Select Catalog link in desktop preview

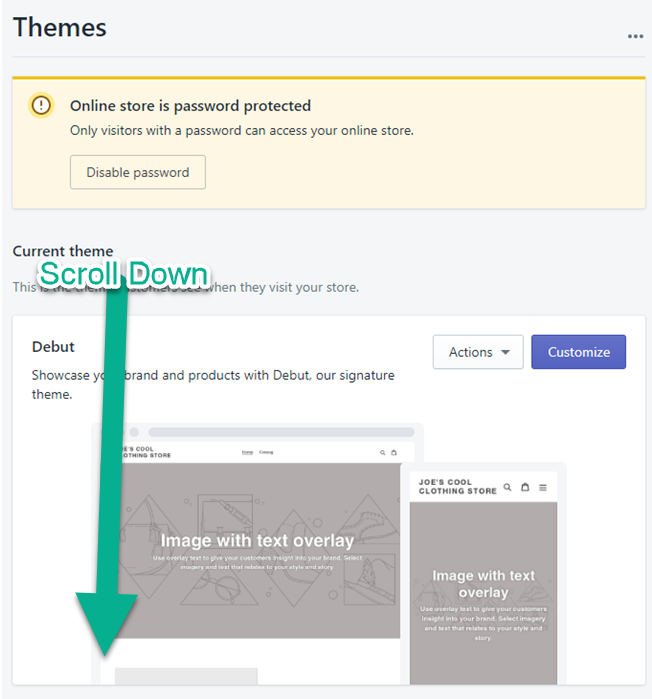point(266,453)
